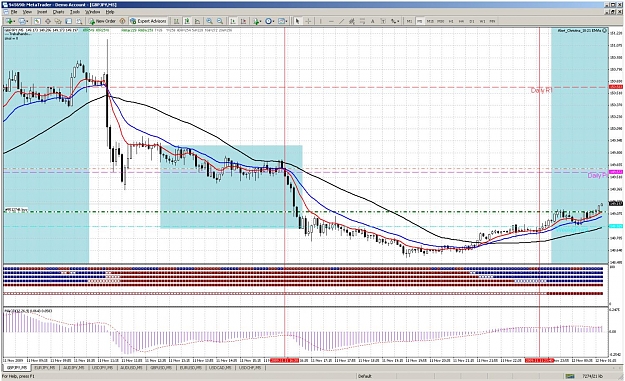Image resolution: width=625 pixels, height=381 pixels.
Task: Restore the inner chart window size
Action: click(x=614, y=12)
